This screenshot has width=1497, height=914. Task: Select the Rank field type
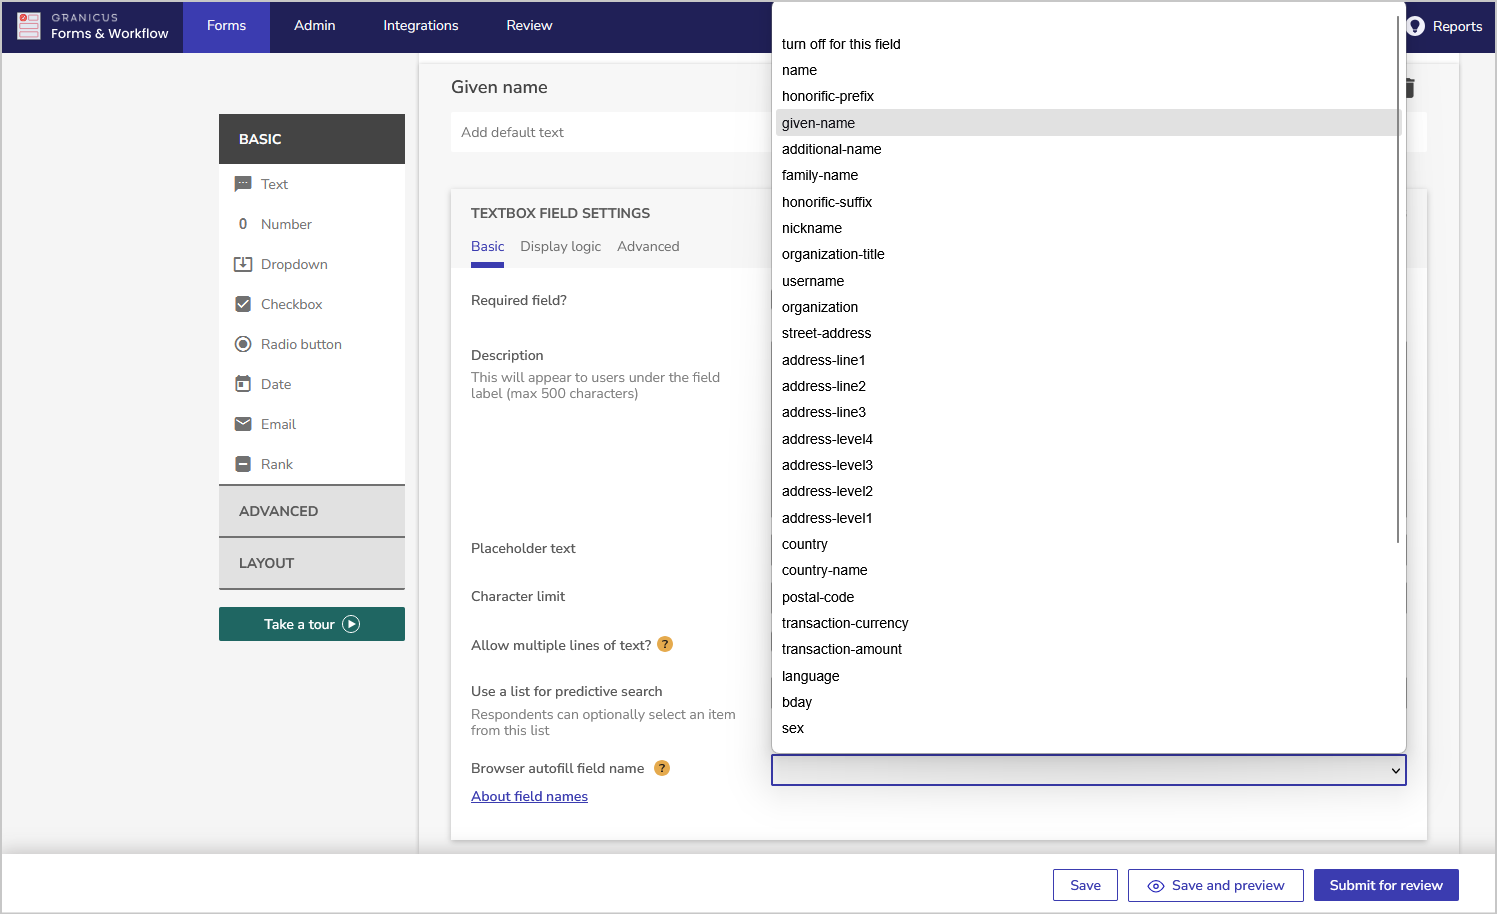tap(277, 464)
